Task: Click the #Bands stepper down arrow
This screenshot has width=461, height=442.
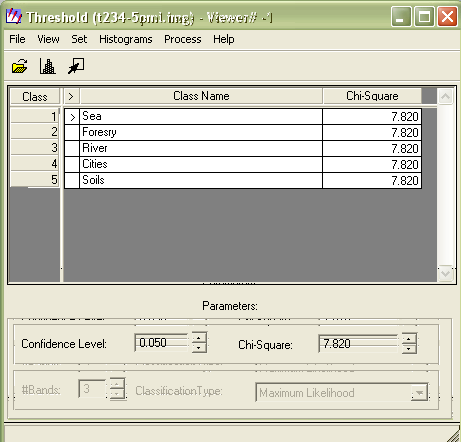Action: tap(117, 394)
